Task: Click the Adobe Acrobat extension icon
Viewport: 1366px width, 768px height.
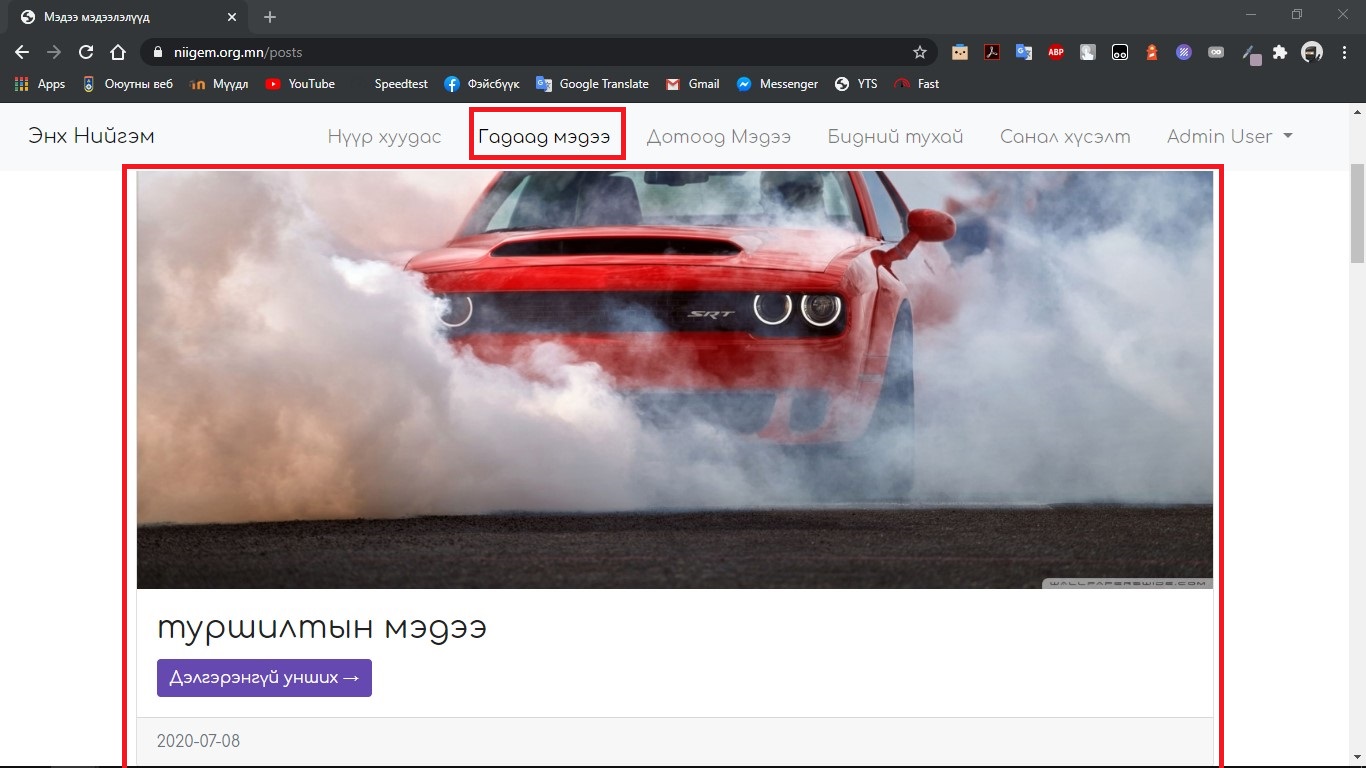Action: 991,52
